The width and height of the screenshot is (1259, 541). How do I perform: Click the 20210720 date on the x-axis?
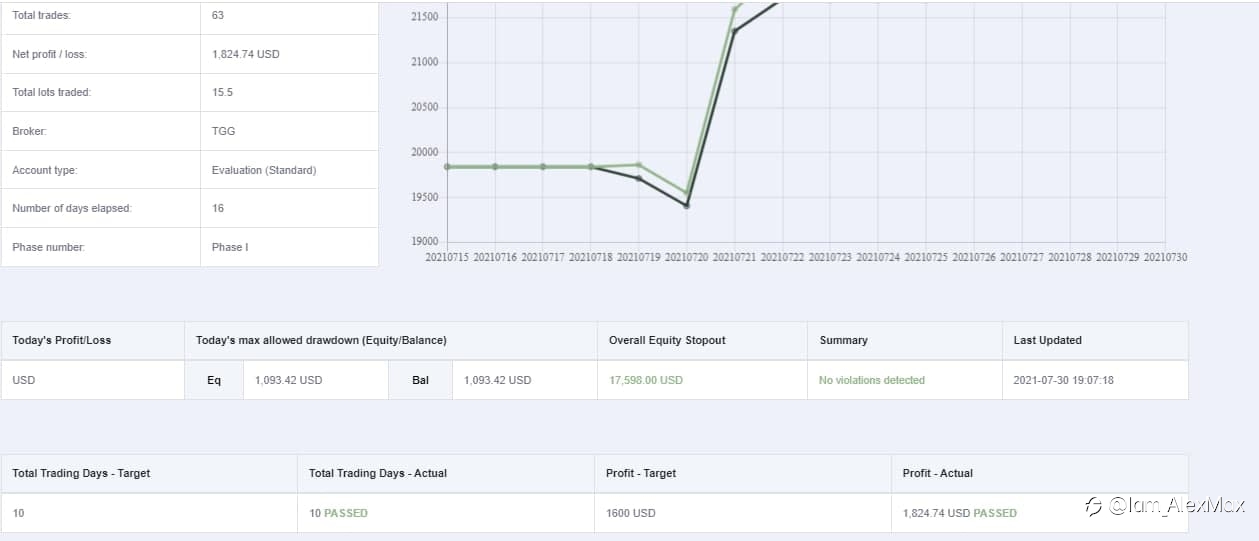tap(687, 257)
